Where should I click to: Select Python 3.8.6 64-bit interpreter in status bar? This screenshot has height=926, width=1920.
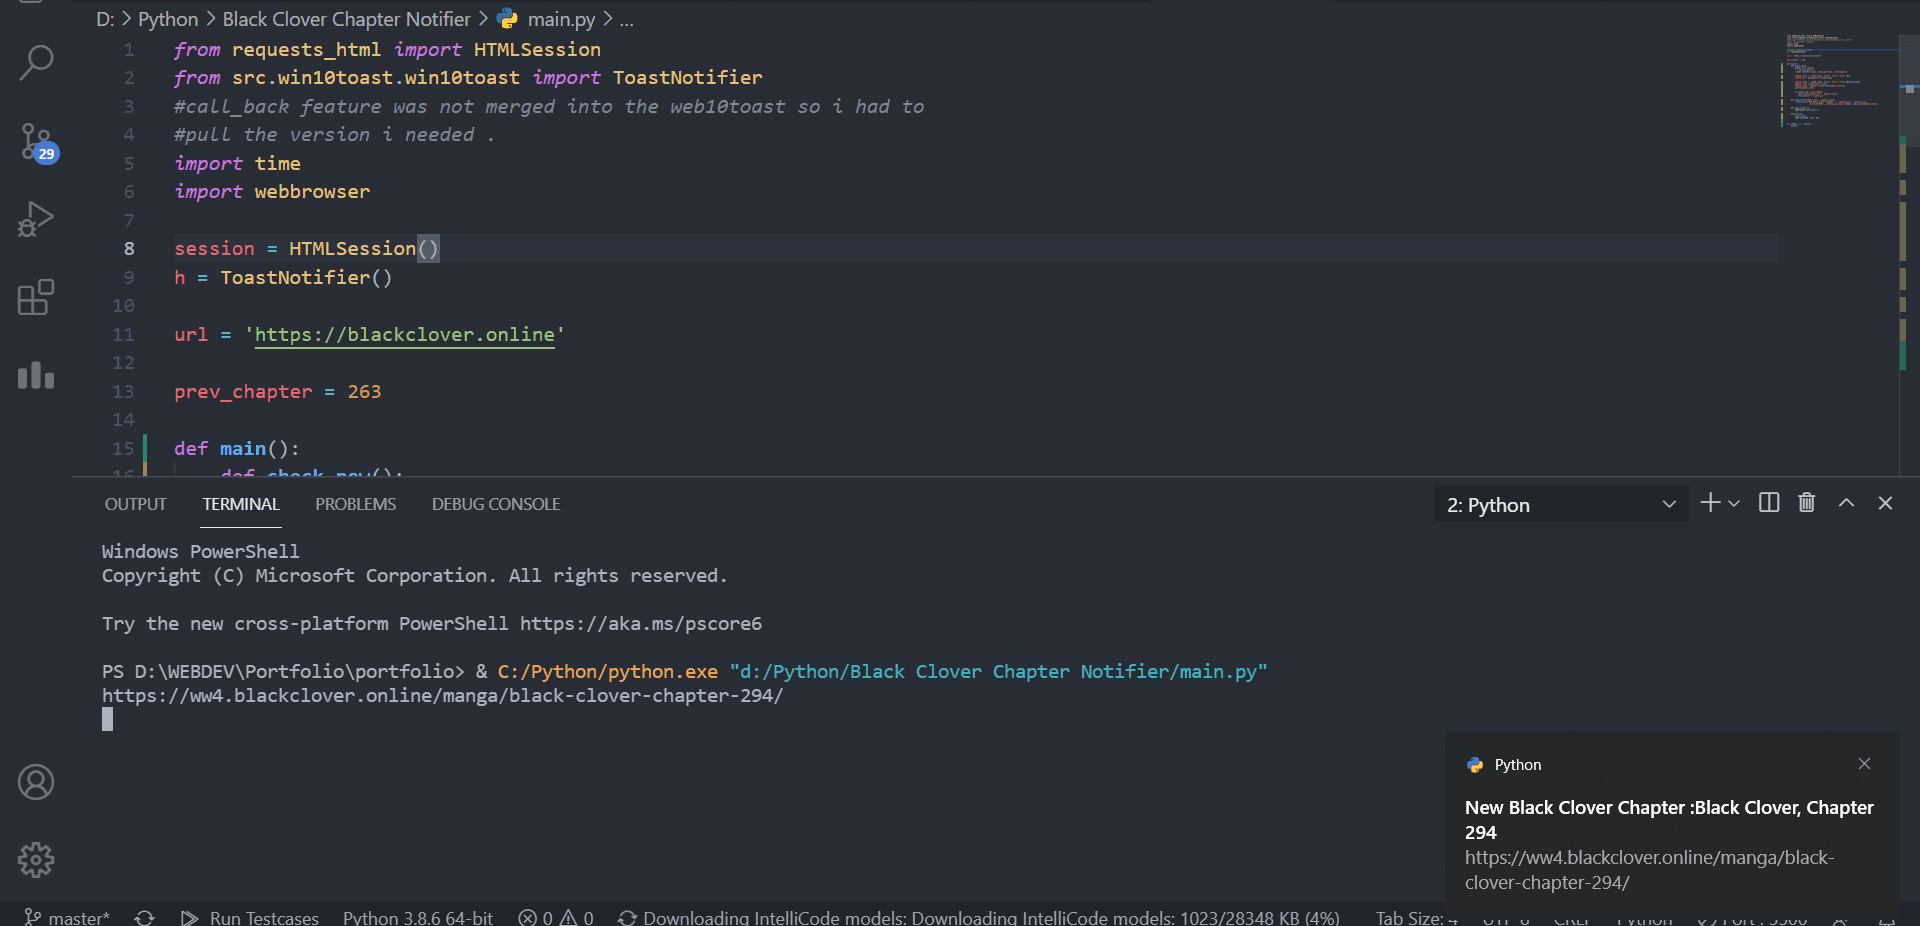tap(417, 917)
